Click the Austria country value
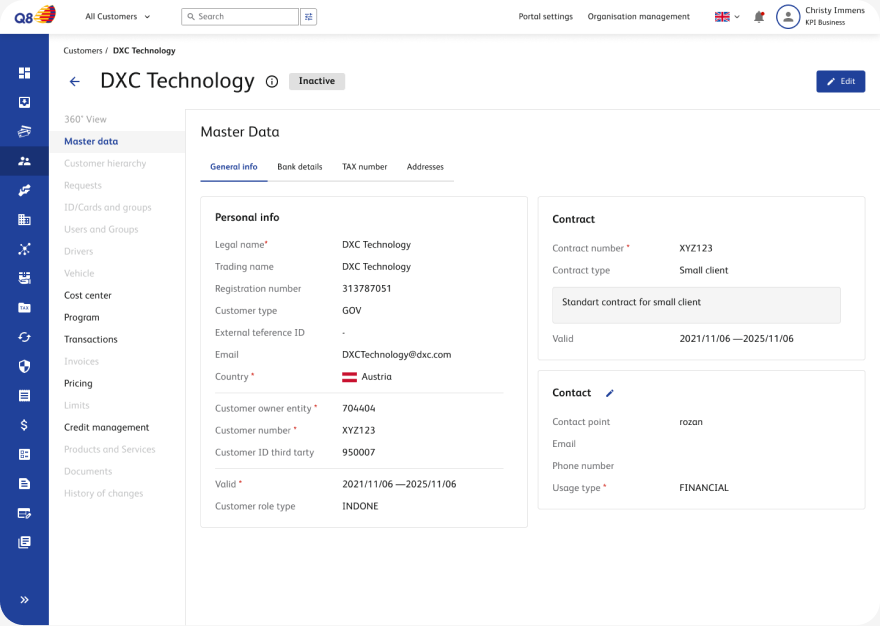 [366, 377]
